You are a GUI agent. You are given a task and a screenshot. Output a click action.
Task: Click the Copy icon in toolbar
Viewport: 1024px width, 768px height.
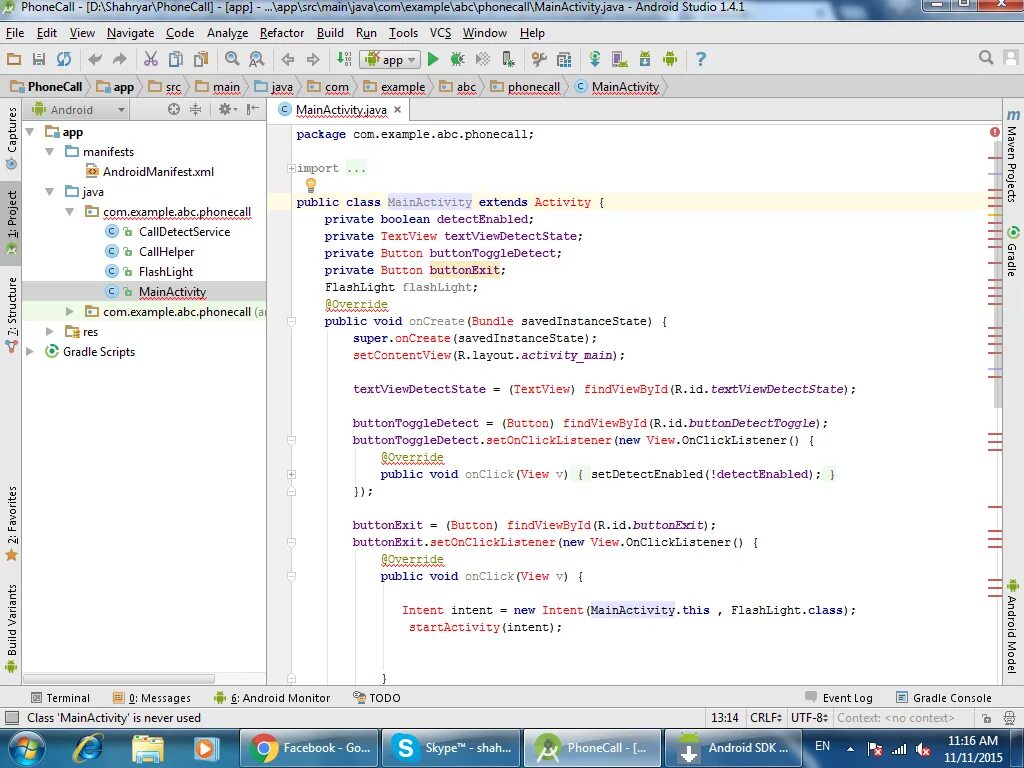pyautogui.click(x=176, y=59)
